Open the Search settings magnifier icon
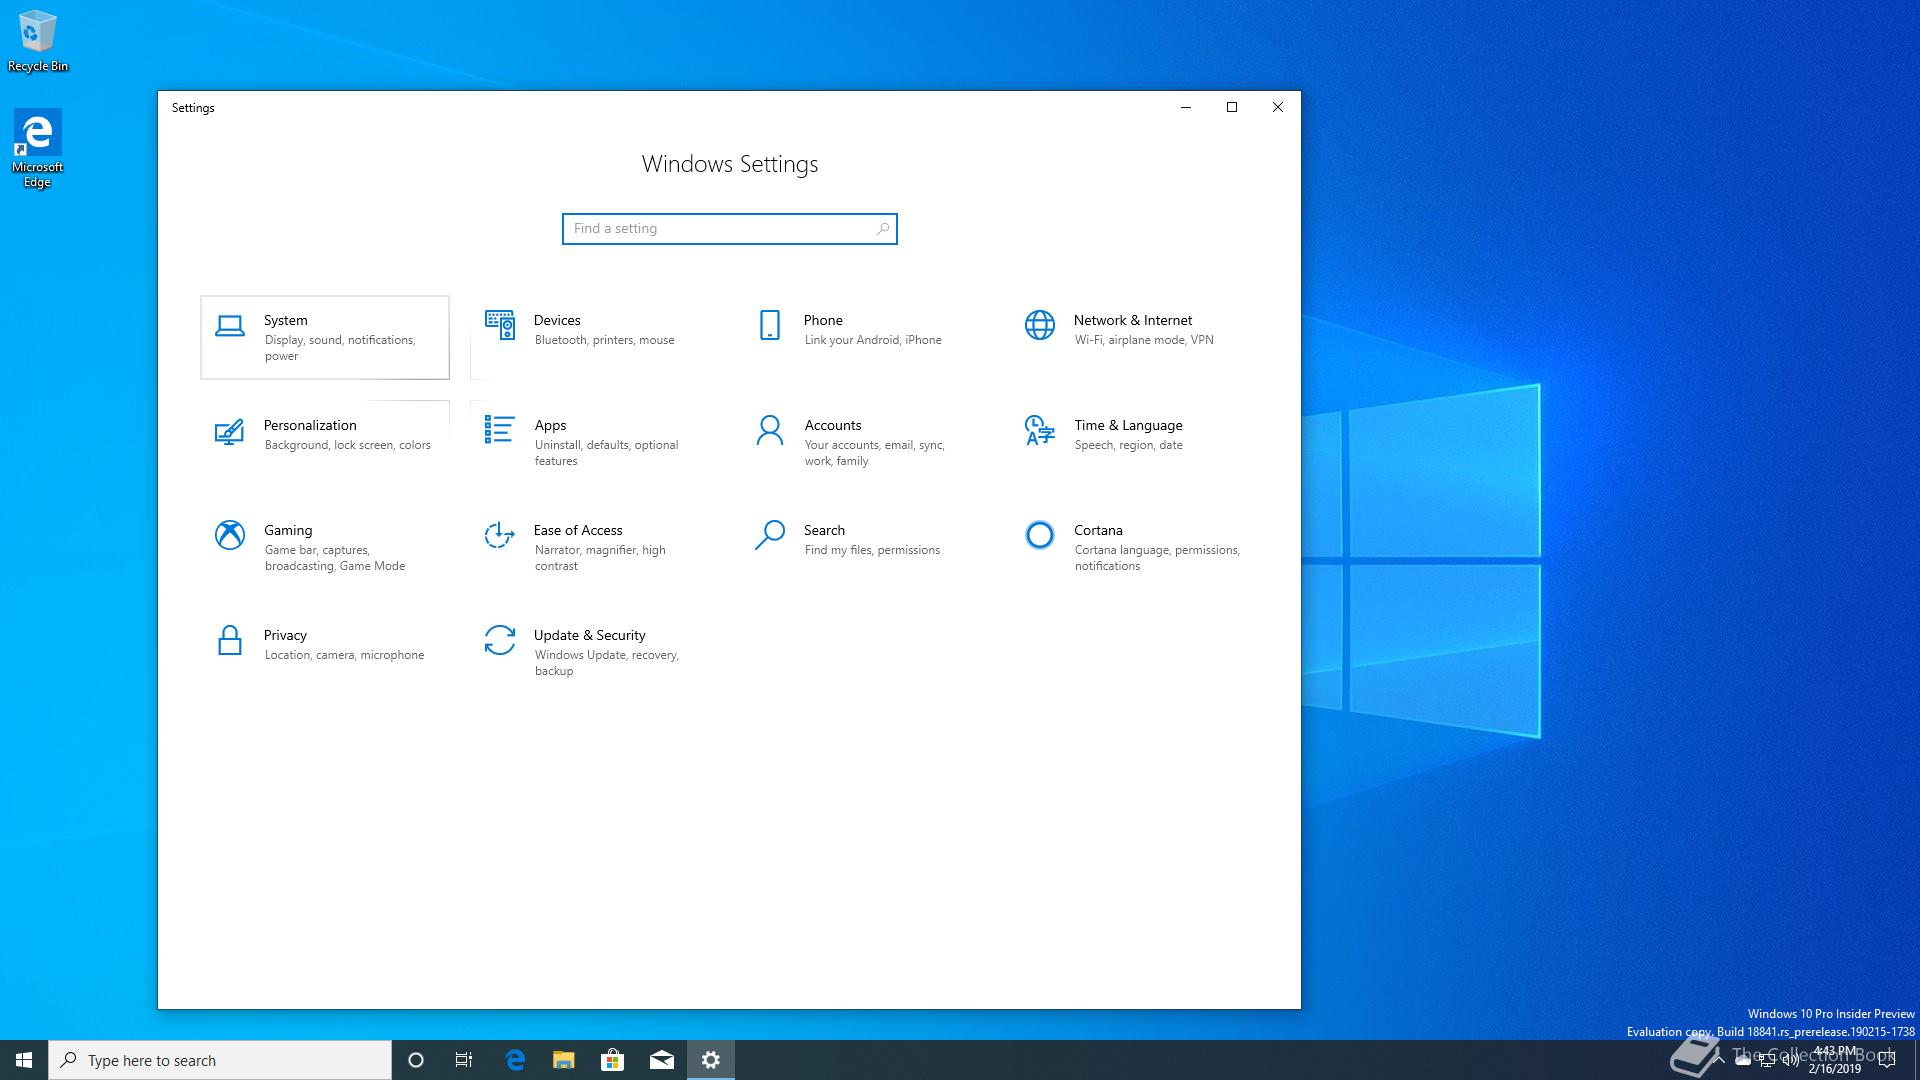Image resolution: width=1920 pixels, height=1080 pixels. 769,535
